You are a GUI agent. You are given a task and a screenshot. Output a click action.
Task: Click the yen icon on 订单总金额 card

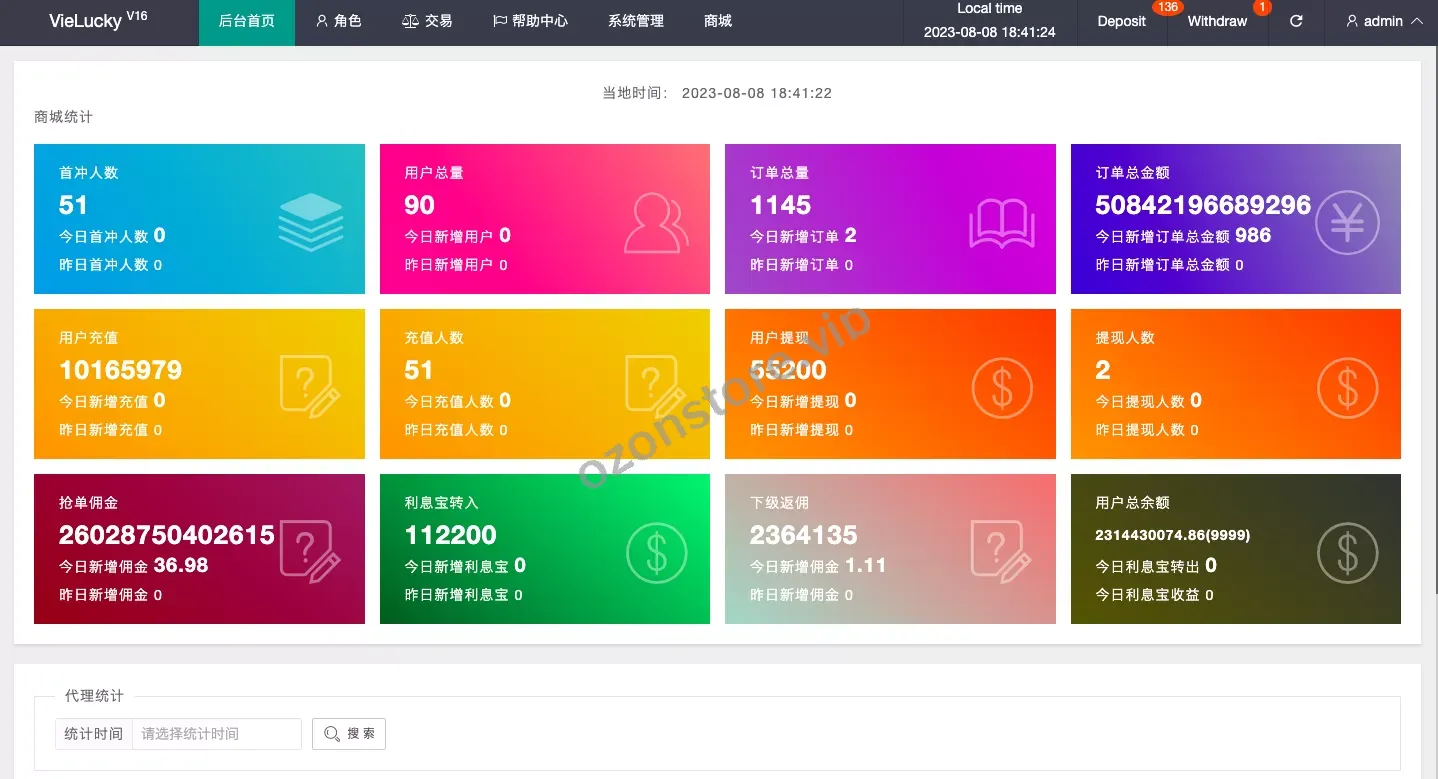[x=1346, y=222]
